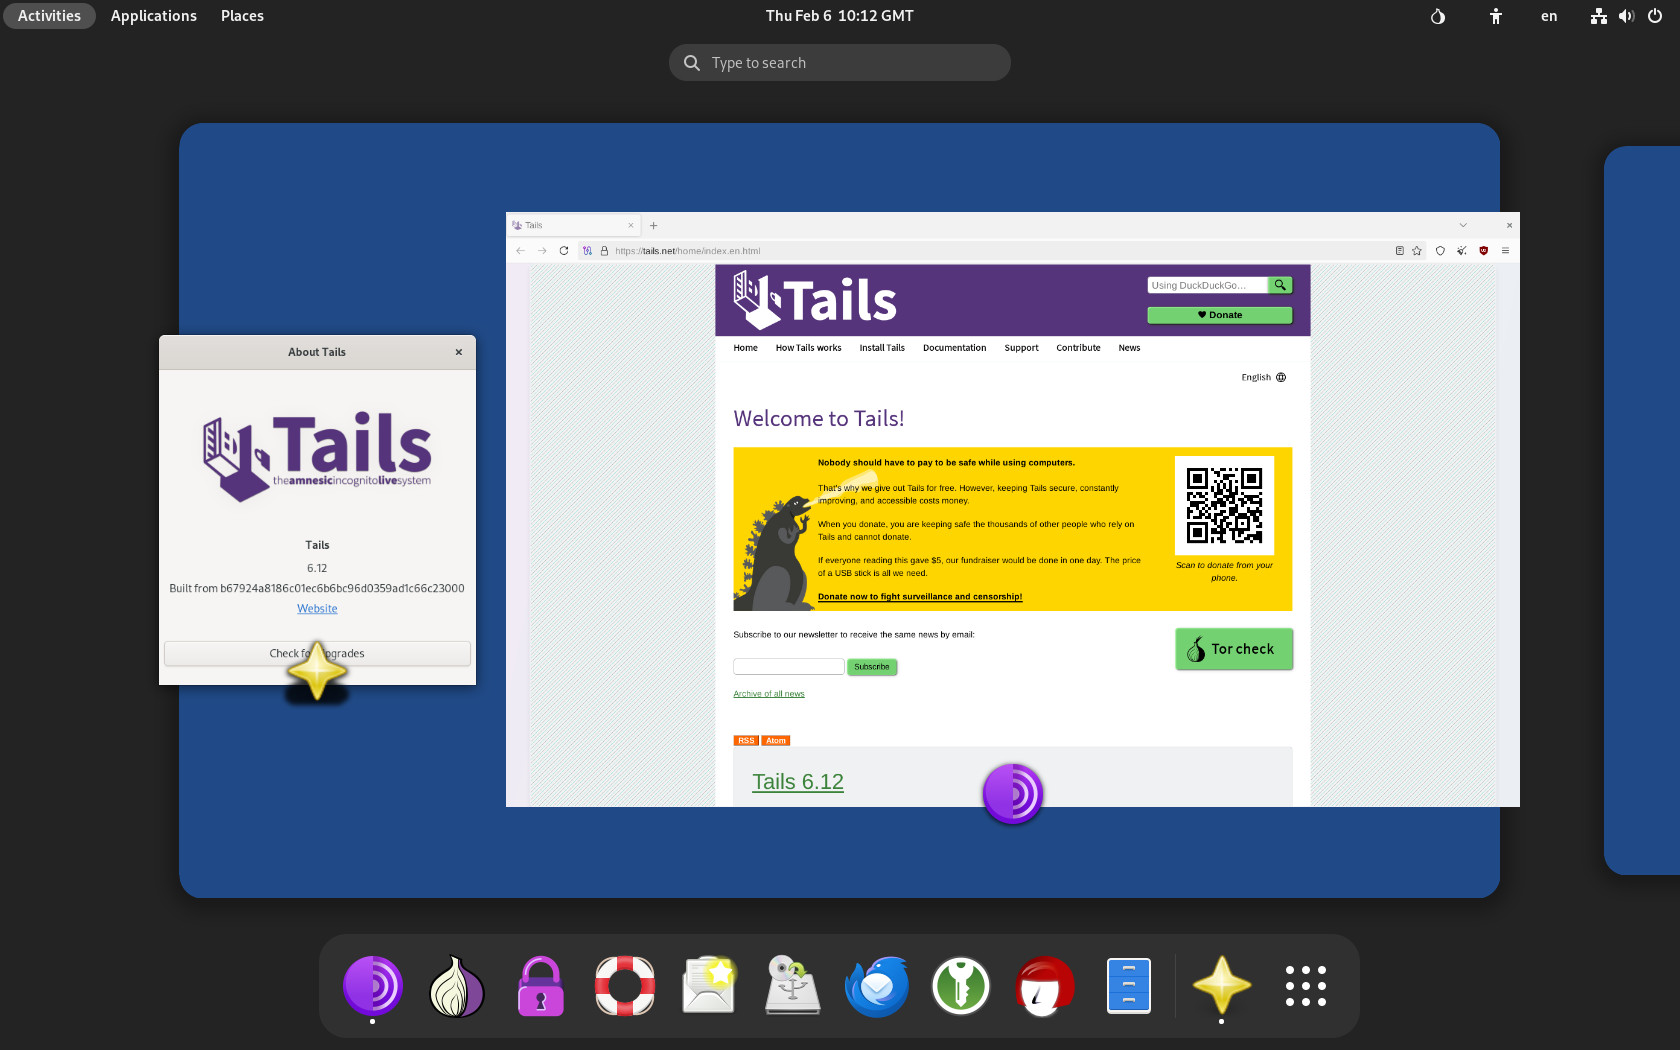Image resolution: width=1680 pixels, height=1050 pixels.
Task: Select the Tails browser tab
Action: pos(573,226)
